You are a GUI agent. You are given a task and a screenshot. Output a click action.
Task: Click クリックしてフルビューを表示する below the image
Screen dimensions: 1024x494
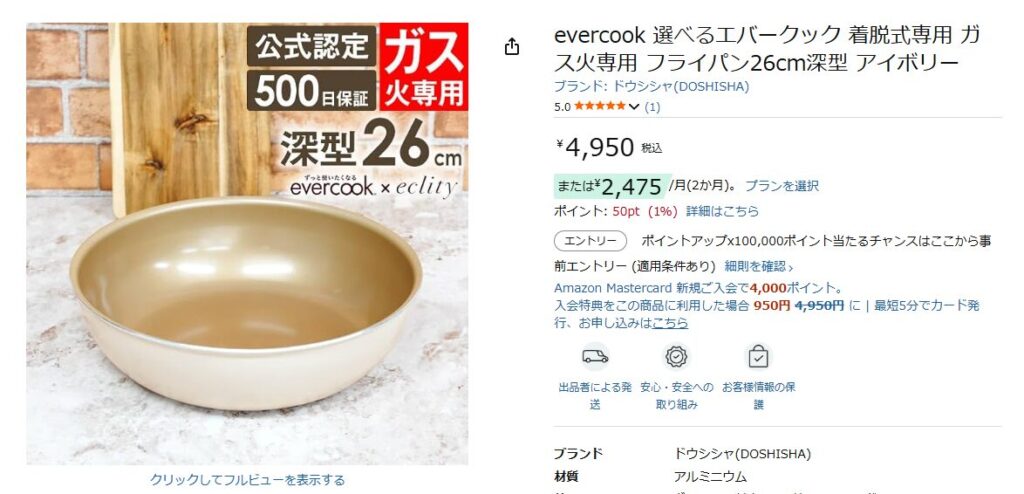(x=248, y=480)
